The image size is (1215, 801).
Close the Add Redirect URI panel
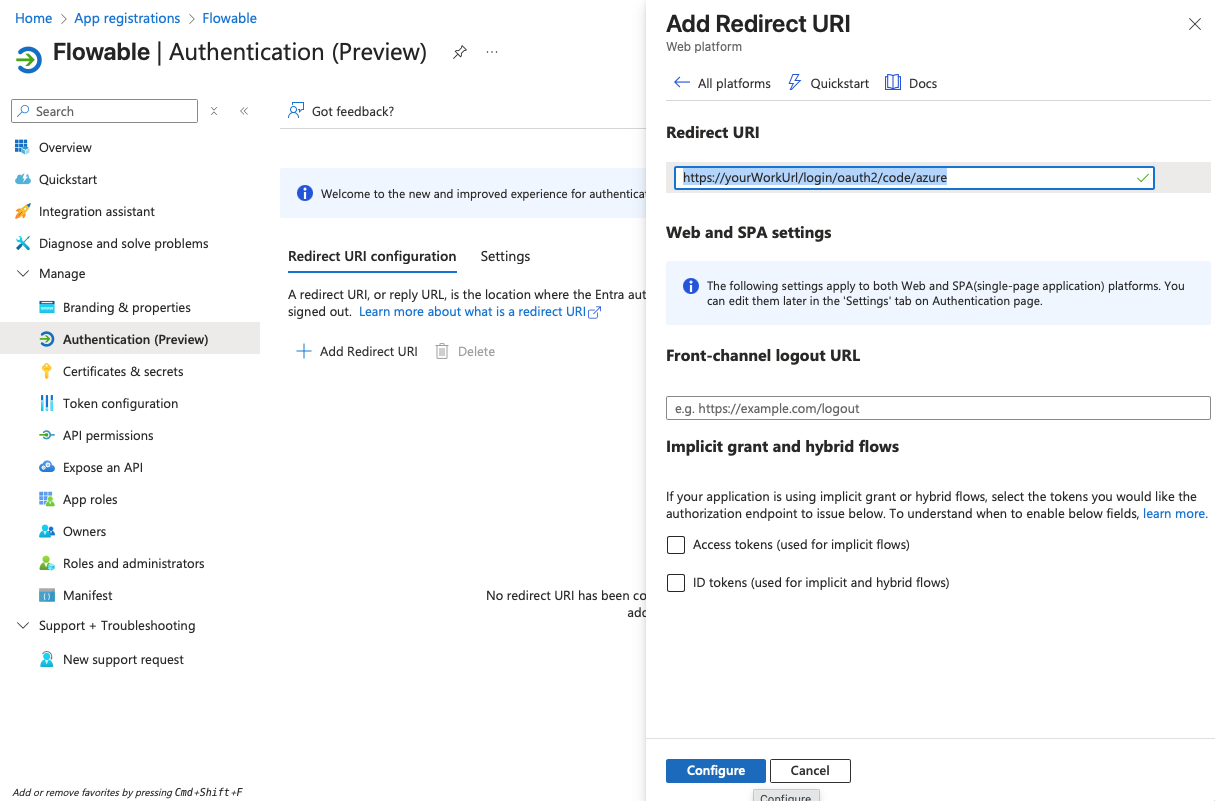point(1194,24)
